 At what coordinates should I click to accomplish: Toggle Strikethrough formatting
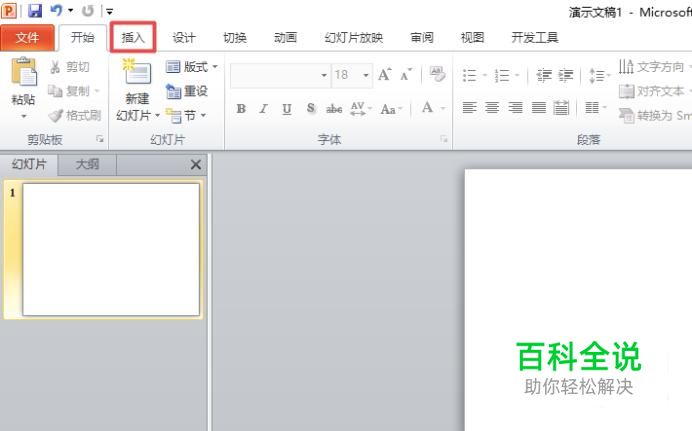click(334, 109)
